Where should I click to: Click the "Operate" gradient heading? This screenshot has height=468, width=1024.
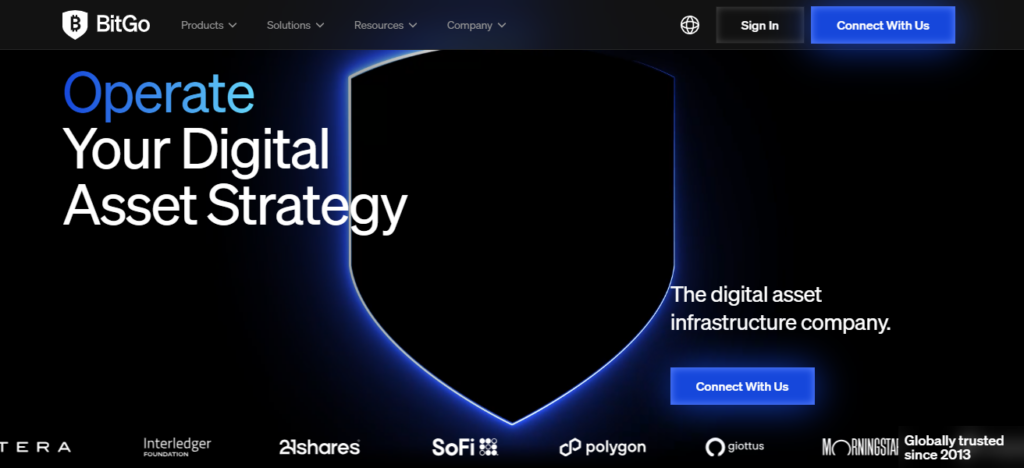(x=159, y=95)
